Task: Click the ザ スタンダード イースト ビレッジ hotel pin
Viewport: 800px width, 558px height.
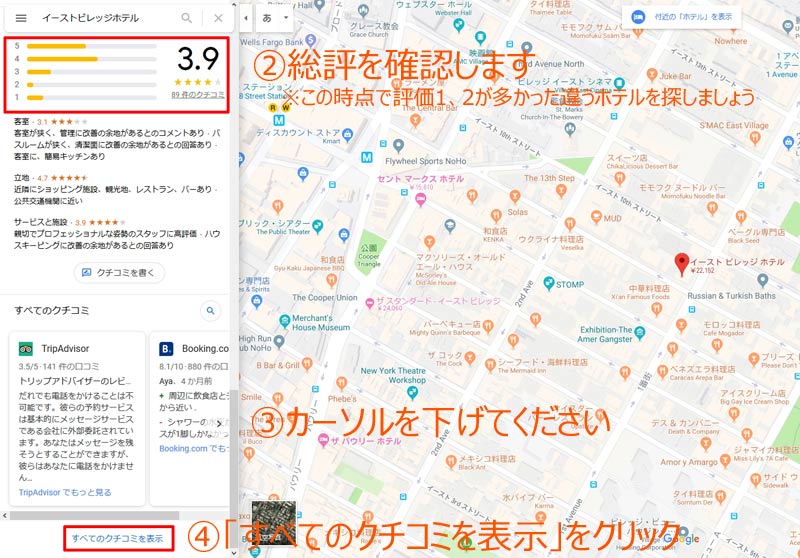Action: (x=369, y=303)
